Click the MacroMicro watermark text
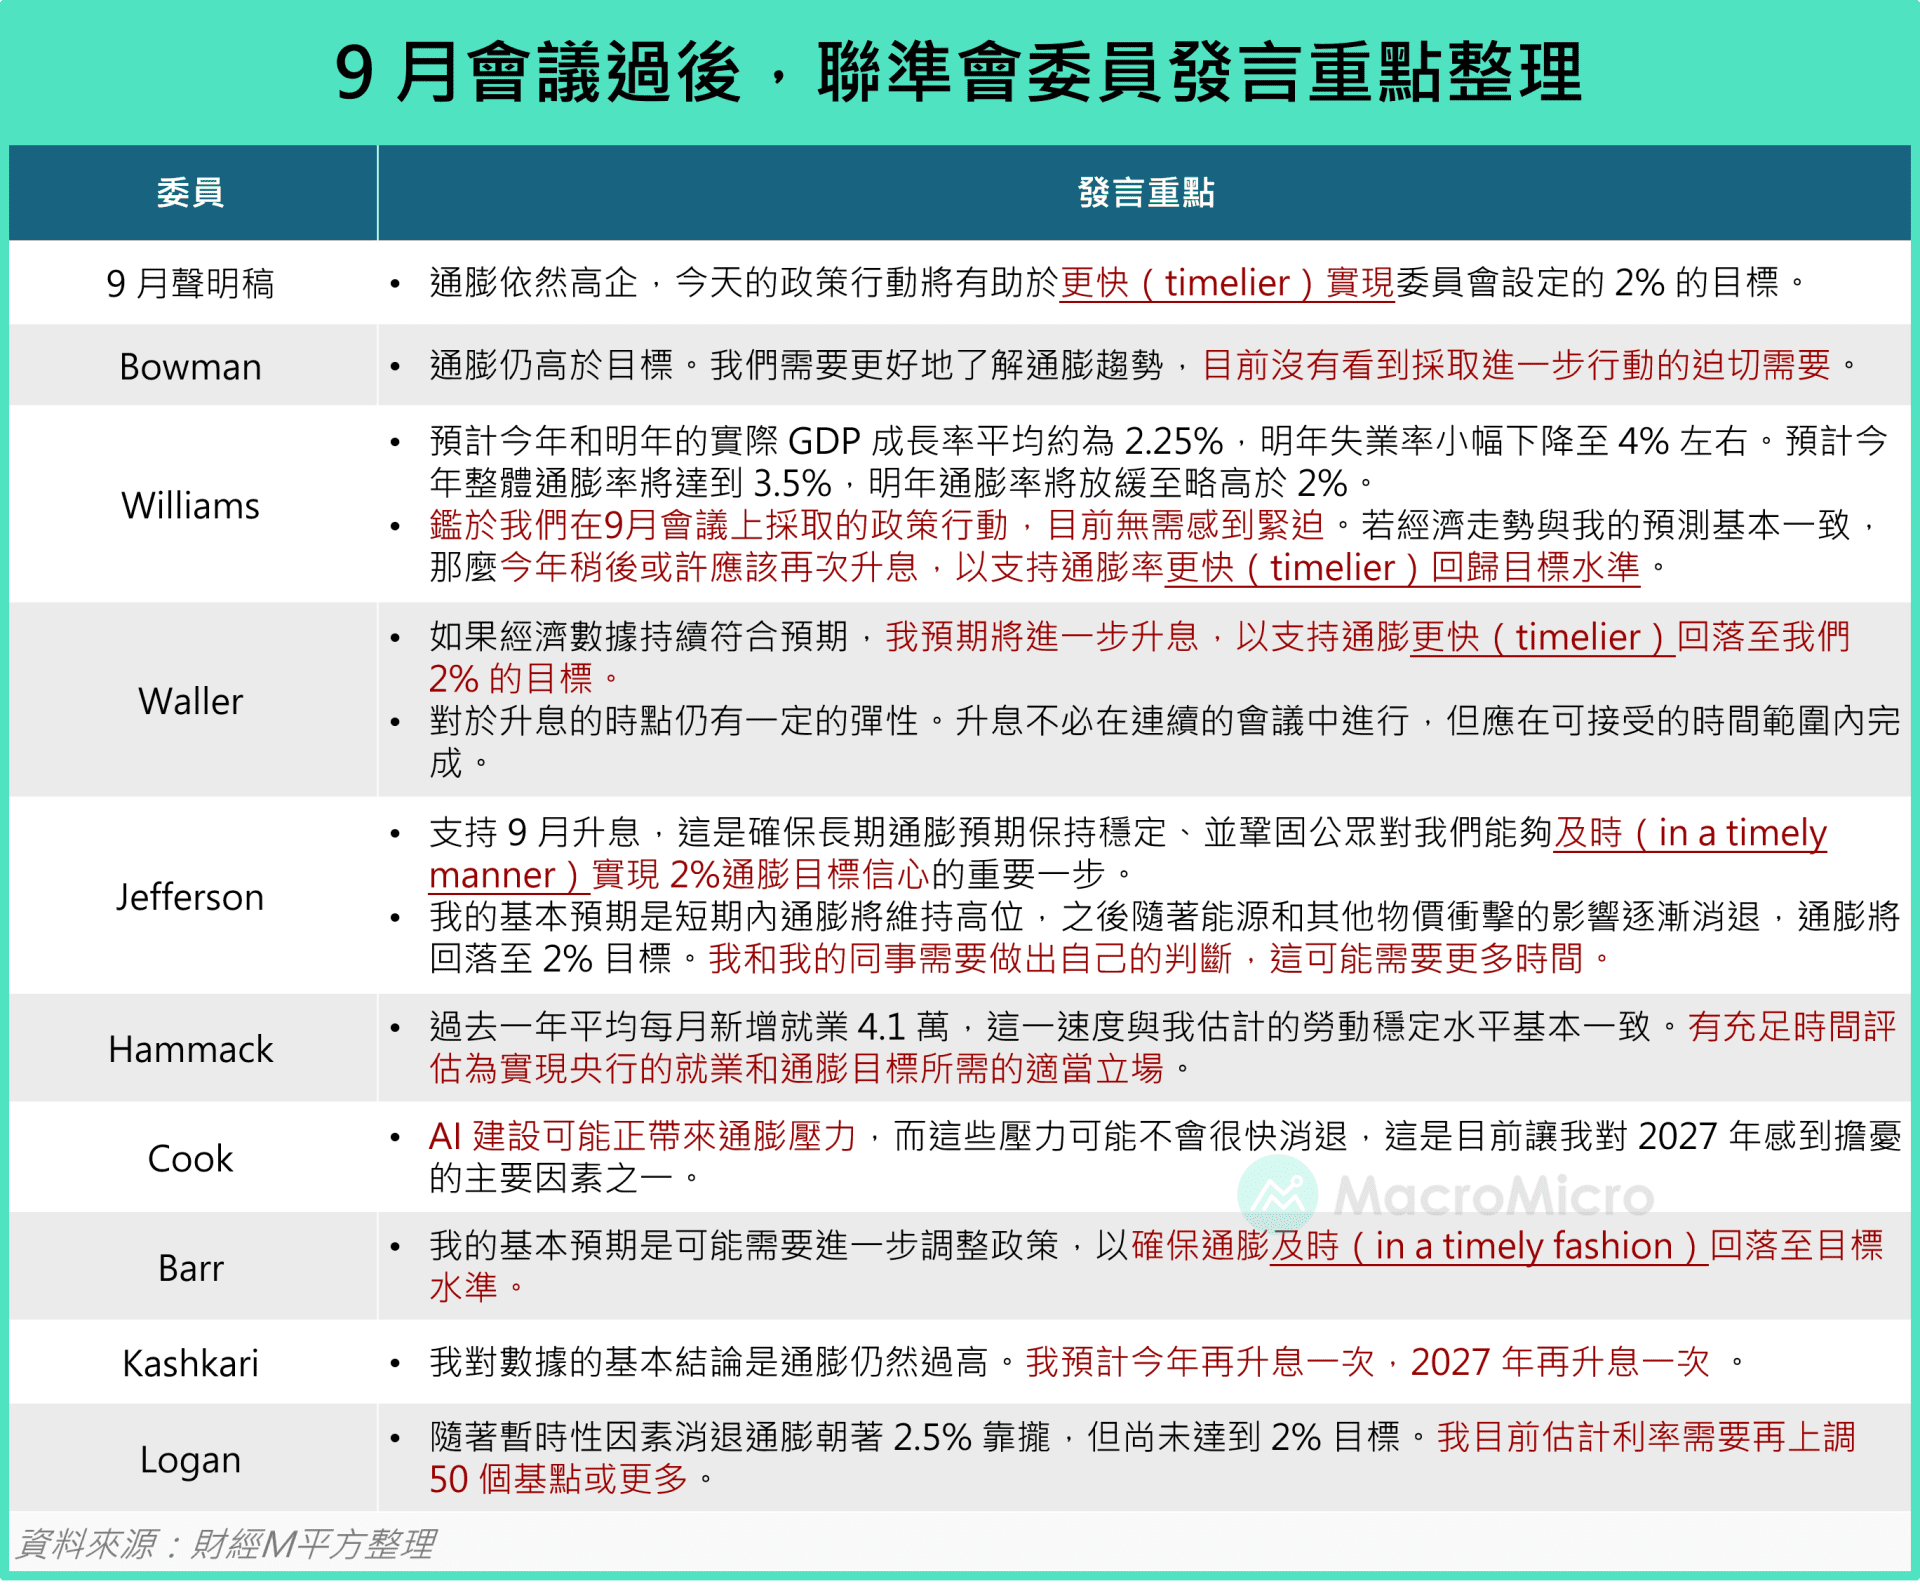Viewport: 1920px width, 1586px height. 1493,1195
